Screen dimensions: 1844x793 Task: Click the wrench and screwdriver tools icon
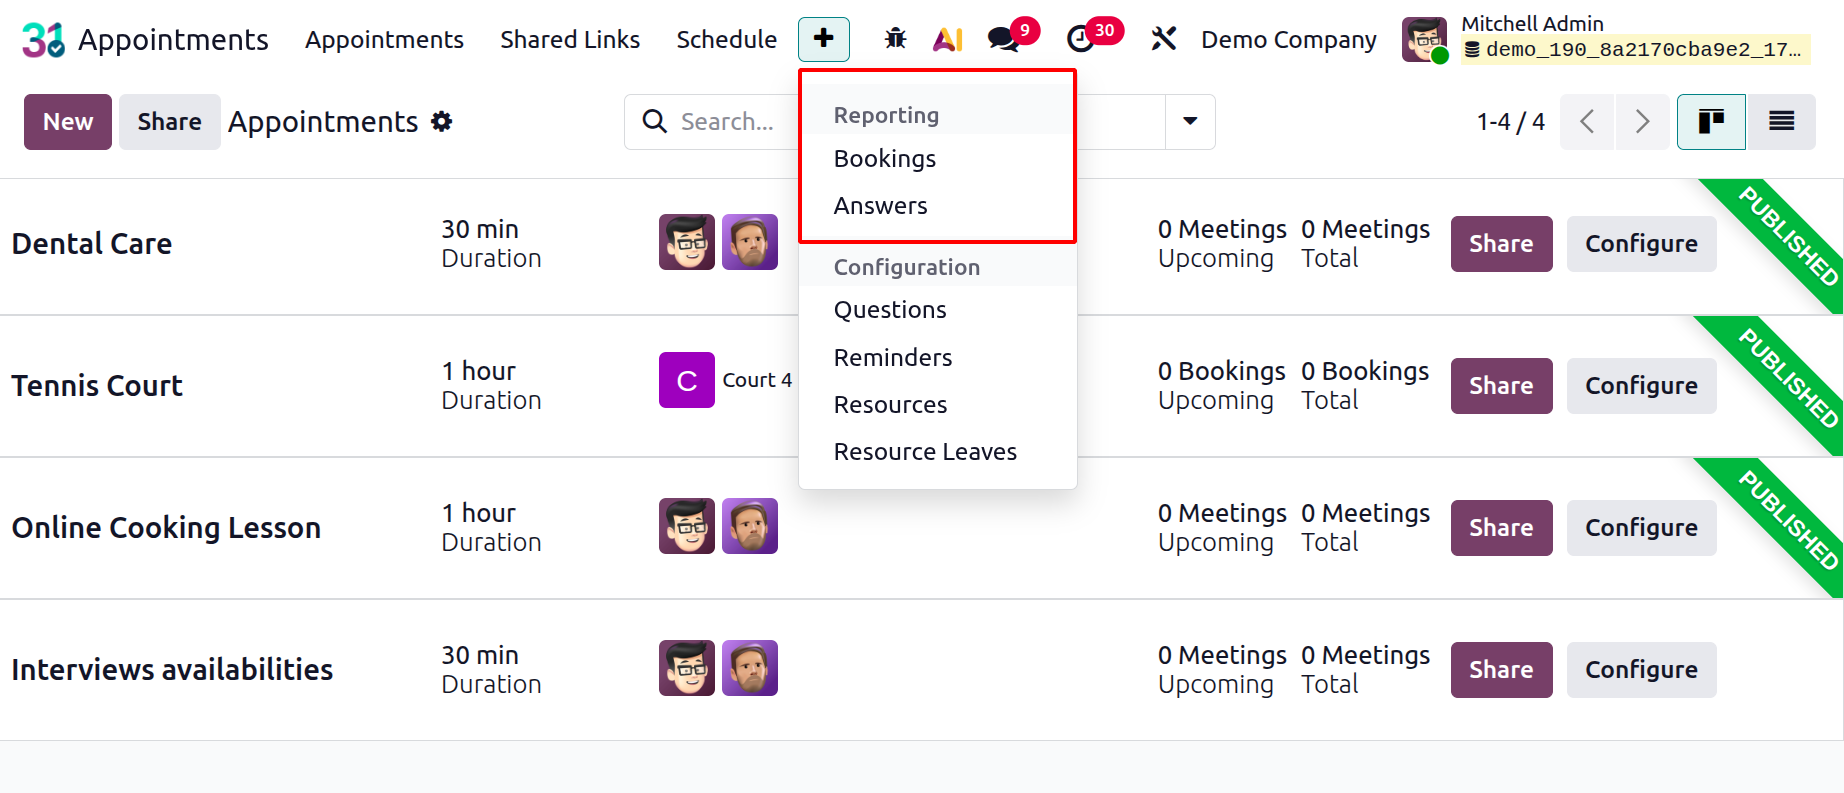click(1163, 39)
